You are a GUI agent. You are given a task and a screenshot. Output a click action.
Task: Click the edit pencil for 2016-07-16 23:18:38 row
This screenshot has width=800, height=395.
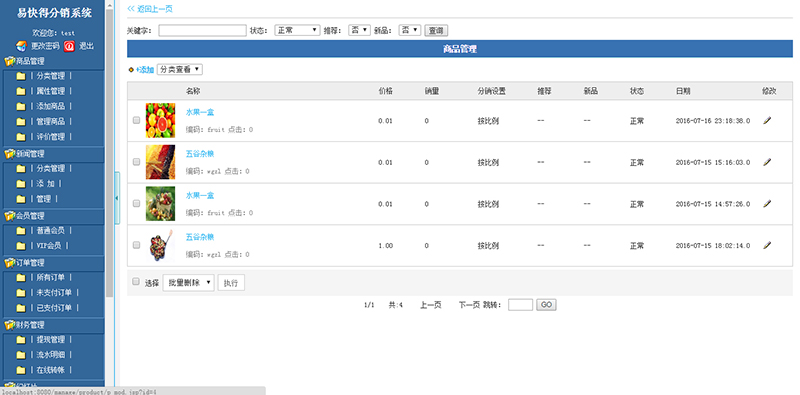[x=767, y=120]
